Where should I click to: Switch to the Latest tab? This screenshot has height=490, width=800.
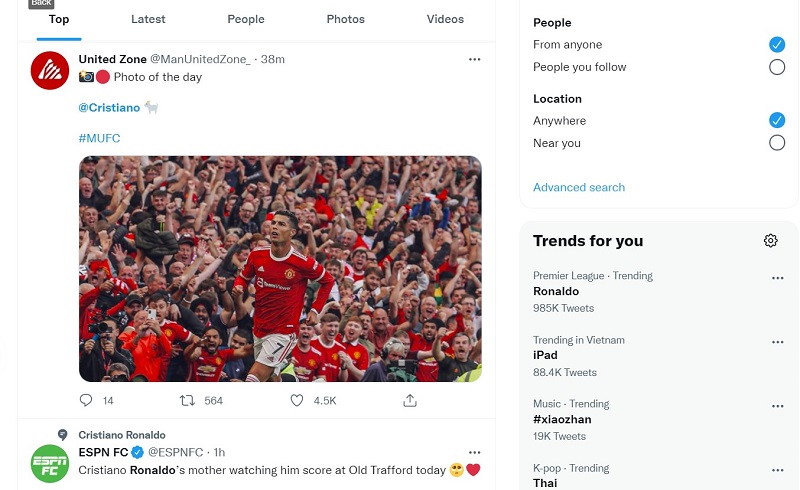coord(148,19)
